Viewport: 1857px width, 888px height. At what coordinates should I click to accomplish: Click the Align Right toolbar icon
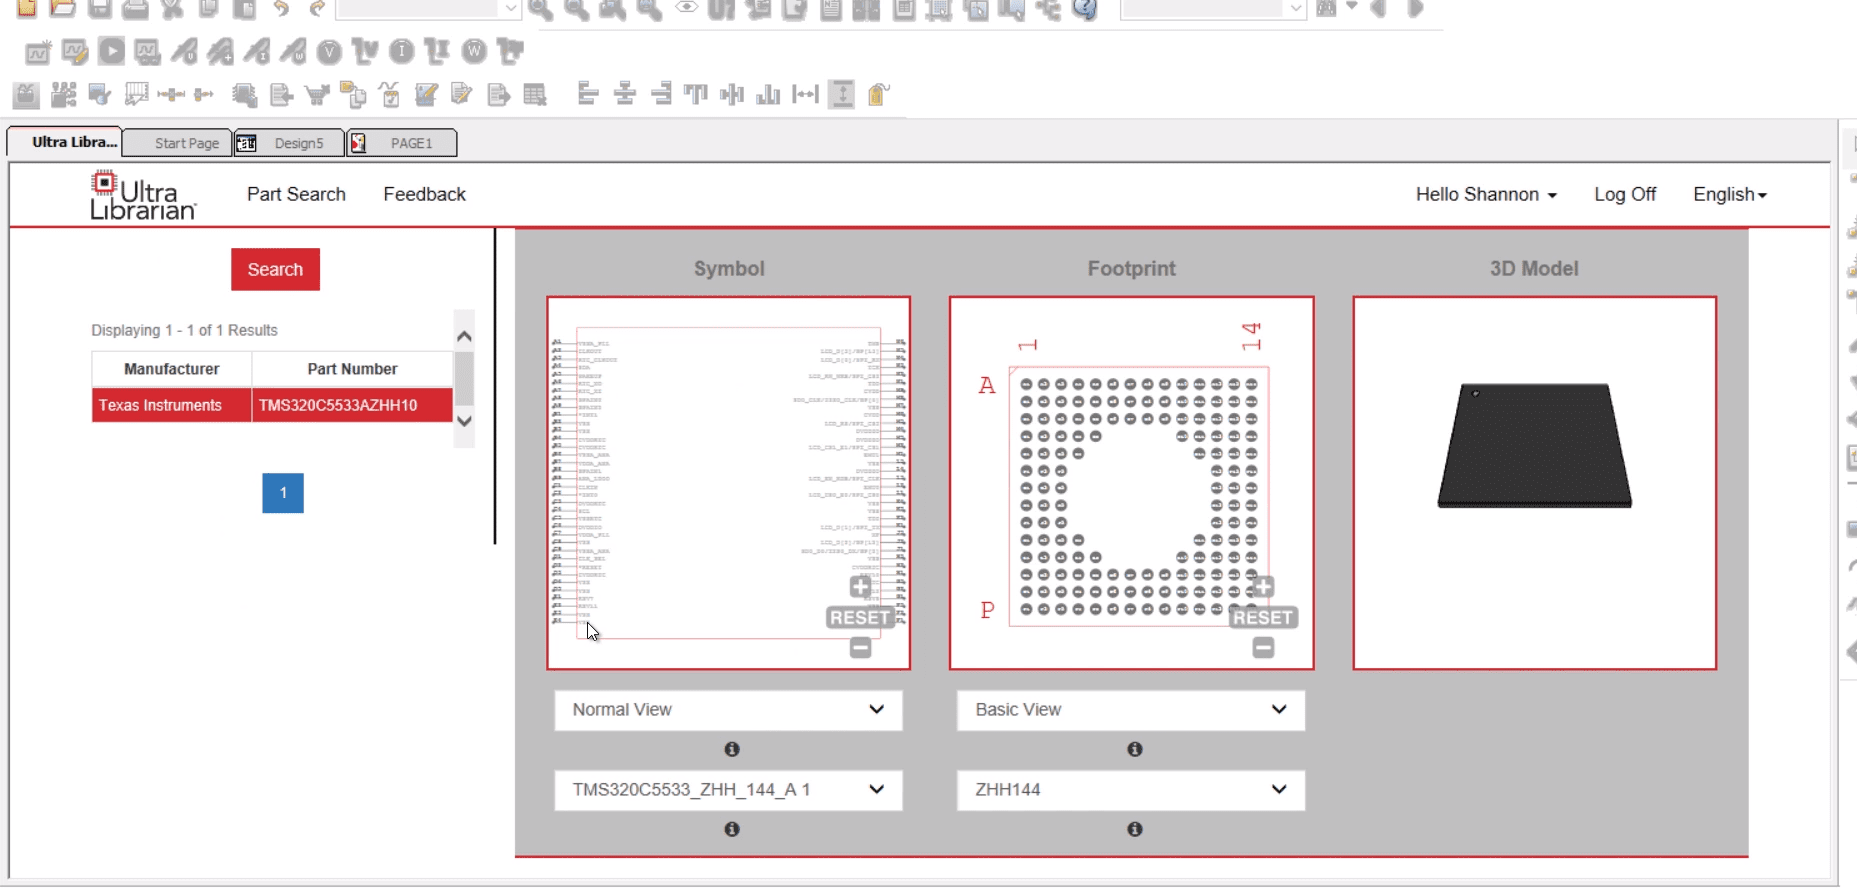pos(661,94)
